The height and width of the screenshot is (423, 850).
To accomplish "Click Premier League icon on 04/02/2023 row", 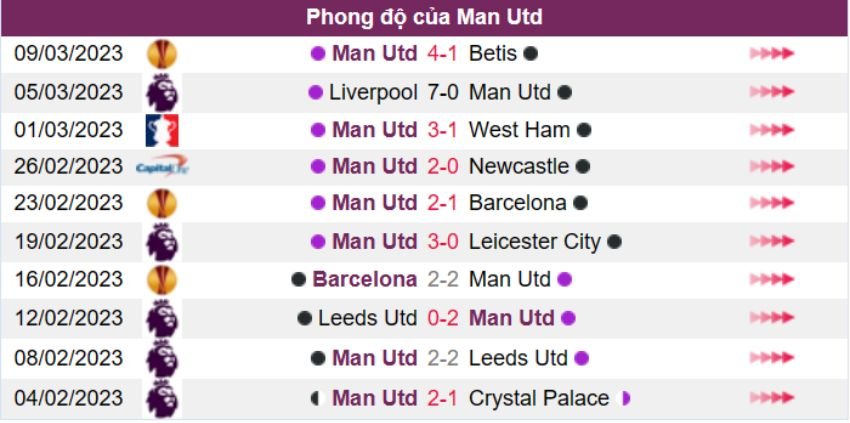I will click(x=161, y=398).
